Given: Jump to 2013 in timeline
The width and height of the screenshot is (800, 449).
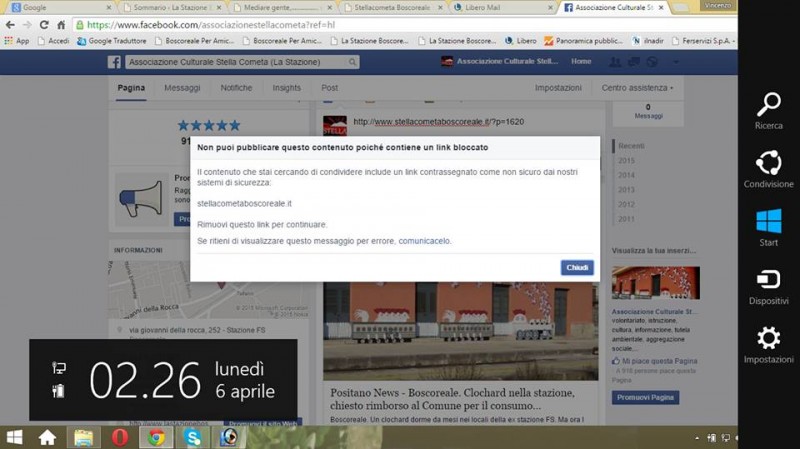Looking at the screenshot, I should pyautogui.click(x=627, y=190).
